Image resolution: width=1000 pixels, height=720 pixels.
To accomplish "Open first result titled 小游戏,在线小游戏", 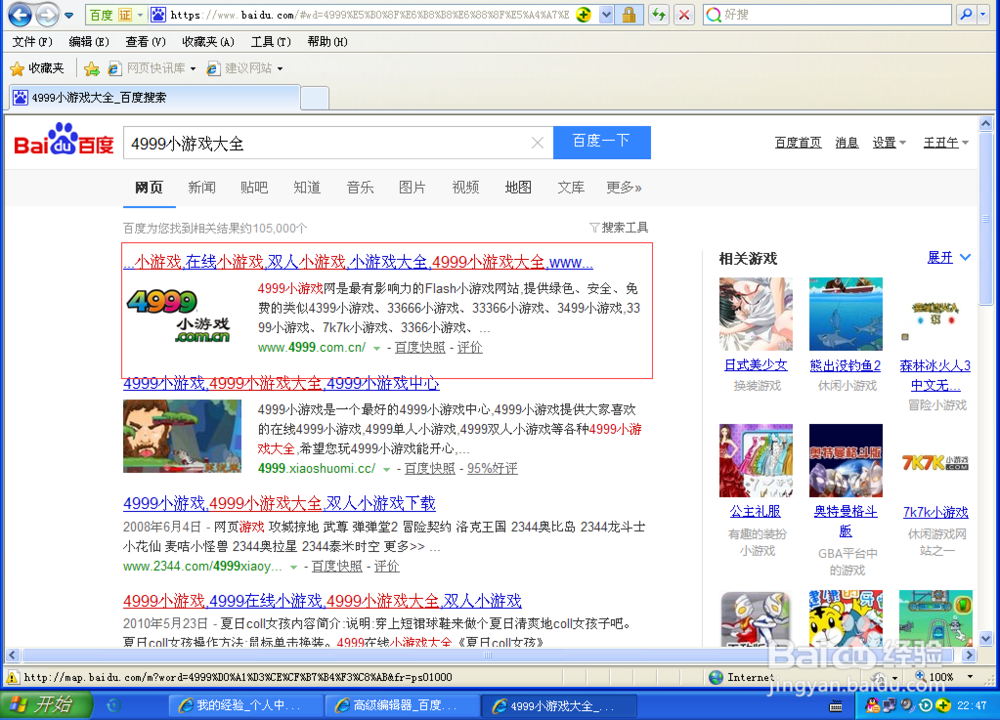I will pos(358,261).
